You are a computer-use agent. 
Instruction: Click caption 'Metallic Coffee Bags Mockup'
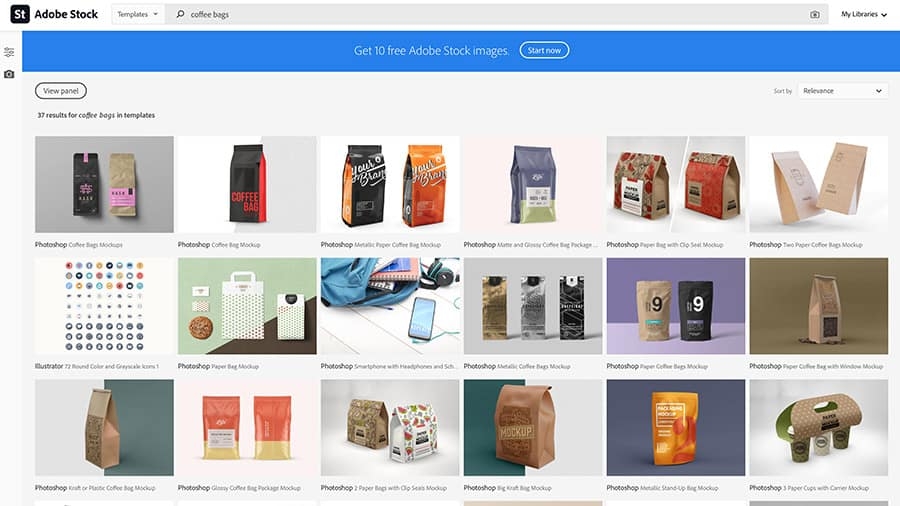click(534, 366)
